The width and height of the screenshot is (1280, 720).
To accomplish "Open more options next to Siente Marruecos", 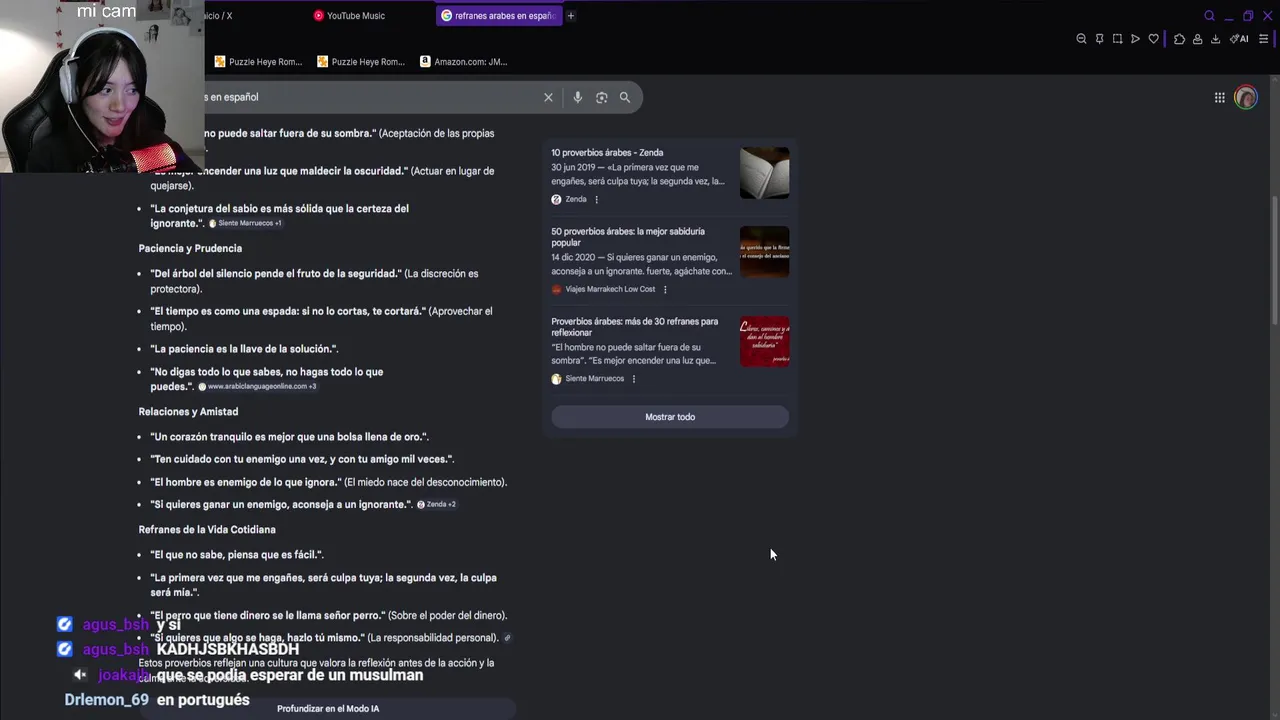I will [x=633, y=378].
